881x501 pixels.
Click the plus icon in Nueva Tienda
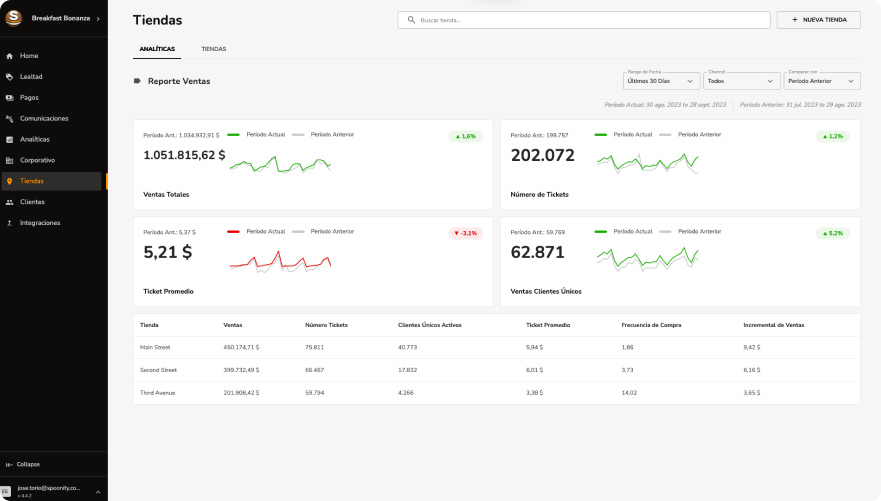pos(794,20)
